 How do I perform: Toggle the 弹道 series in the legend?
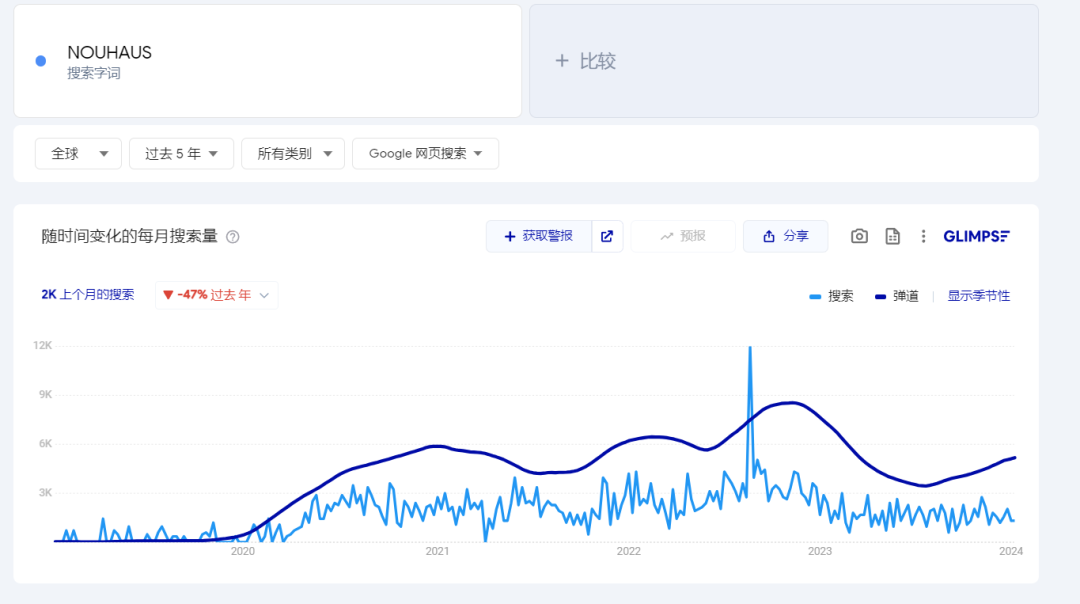coord(895,296)
